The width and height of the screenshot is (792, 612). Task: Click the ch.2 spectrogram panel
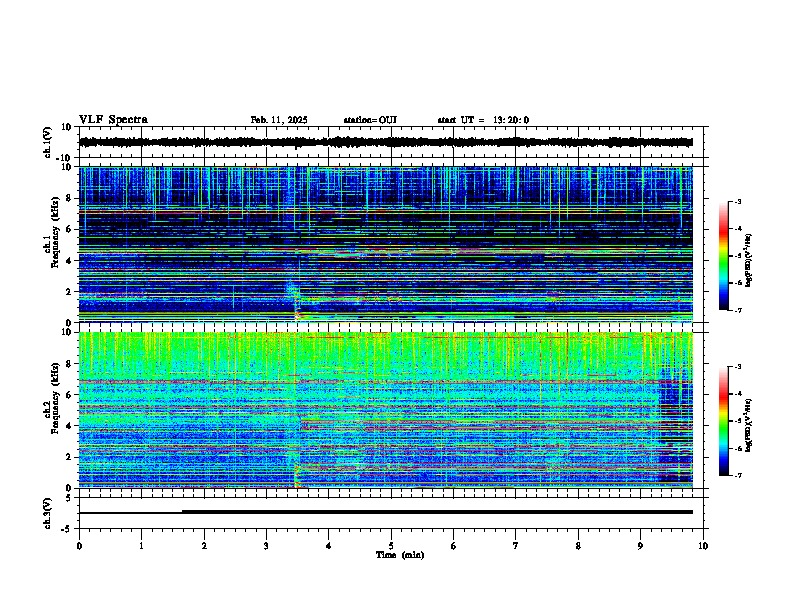(x=385, y=410)
